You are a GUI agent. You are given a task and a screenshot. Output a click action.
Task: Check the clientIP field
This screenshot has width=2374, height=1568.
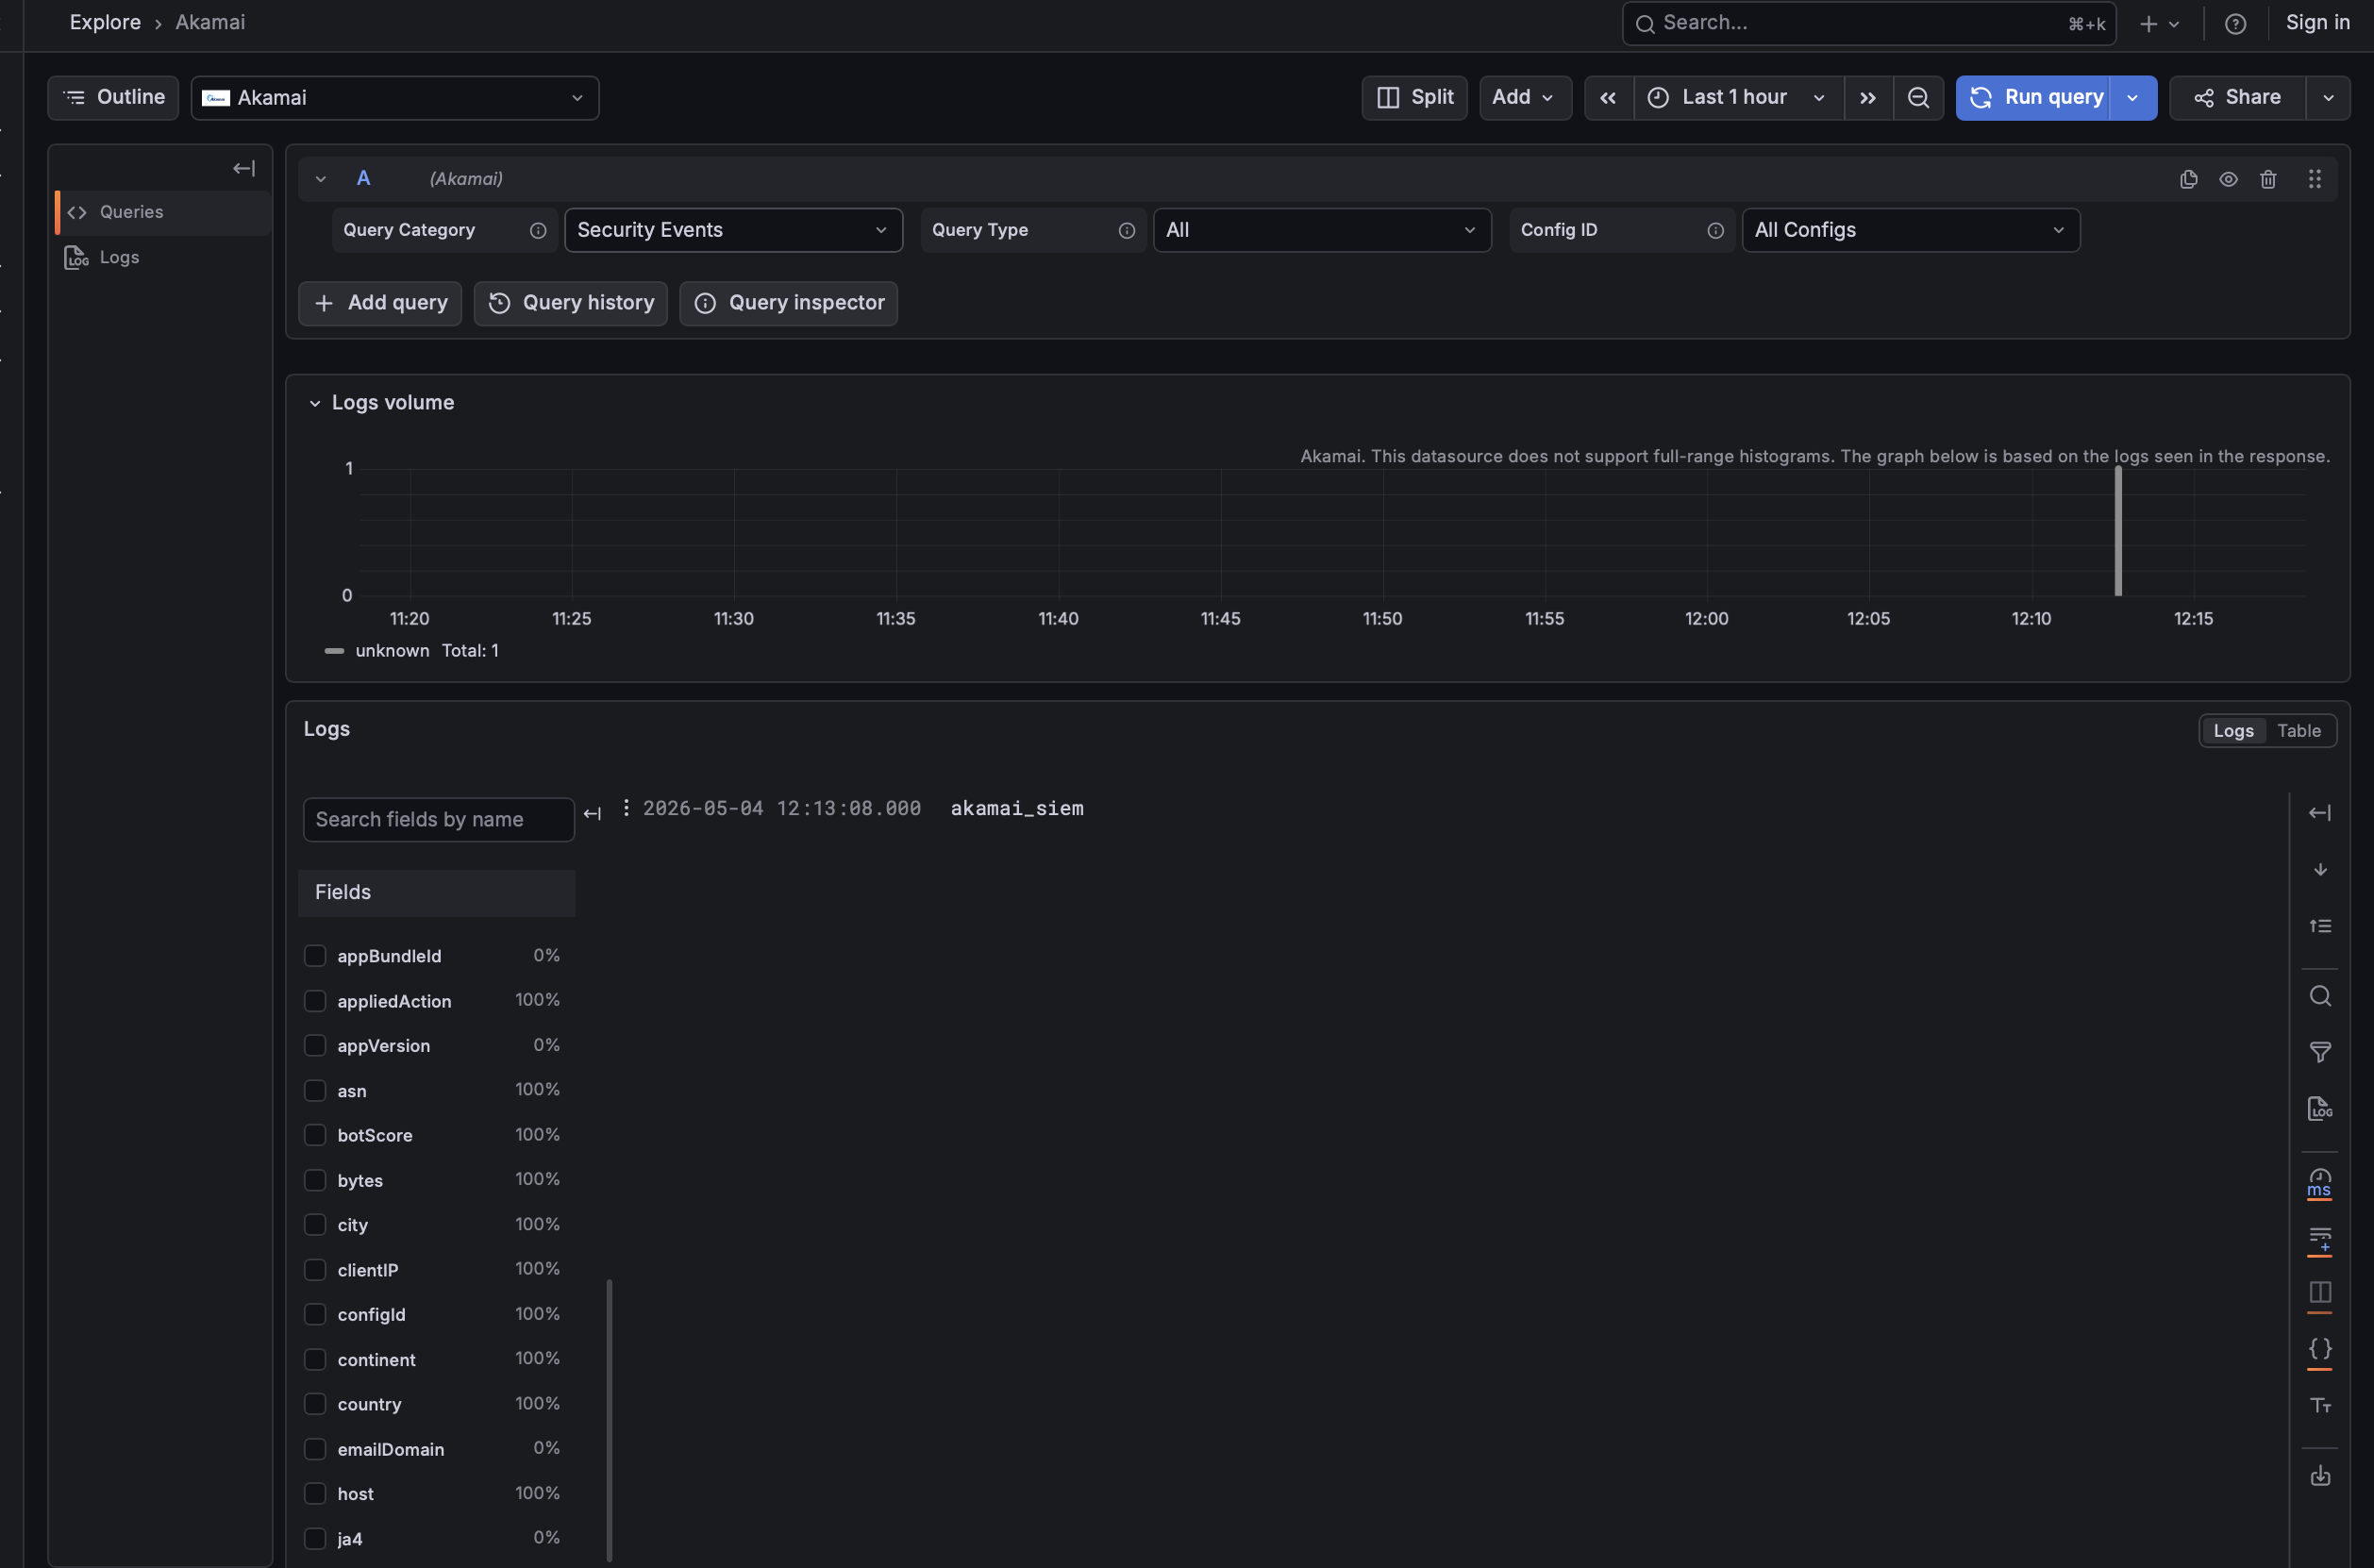pos(315,1270)
